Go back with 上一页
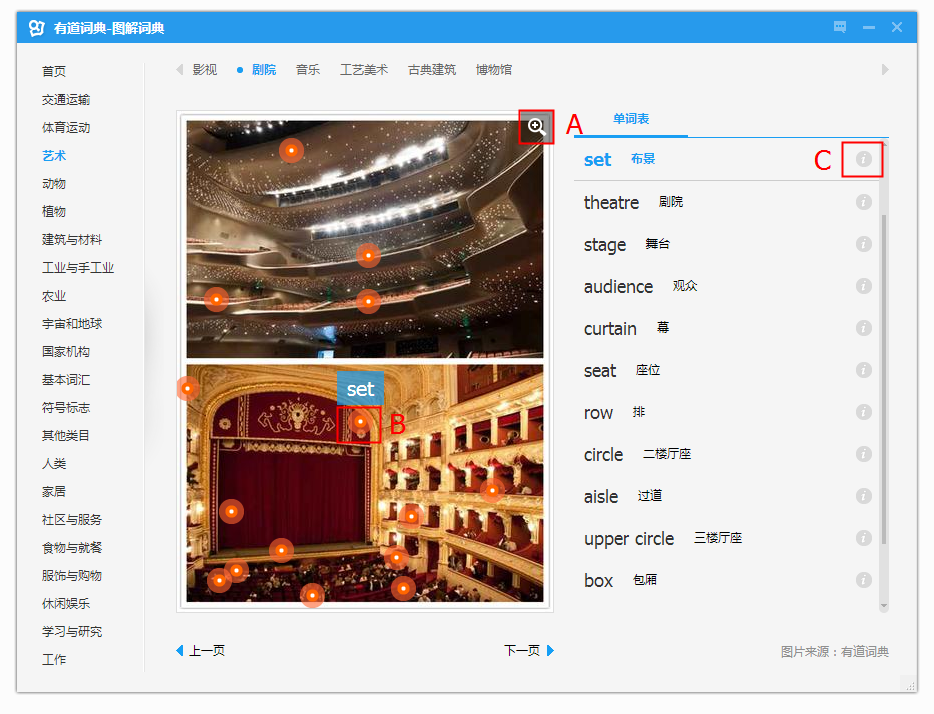Screen dimensions: 934x714 (x=207, y=650)
